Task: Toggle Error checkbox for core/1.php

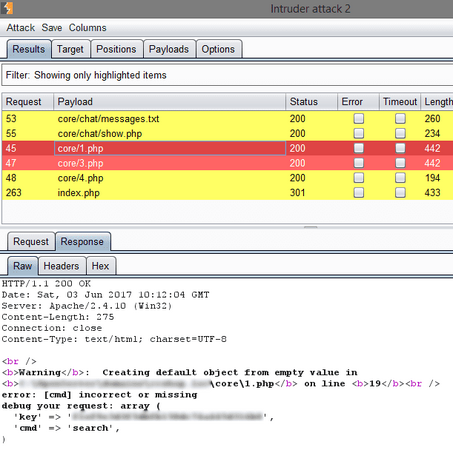Action: coord(359,148)
